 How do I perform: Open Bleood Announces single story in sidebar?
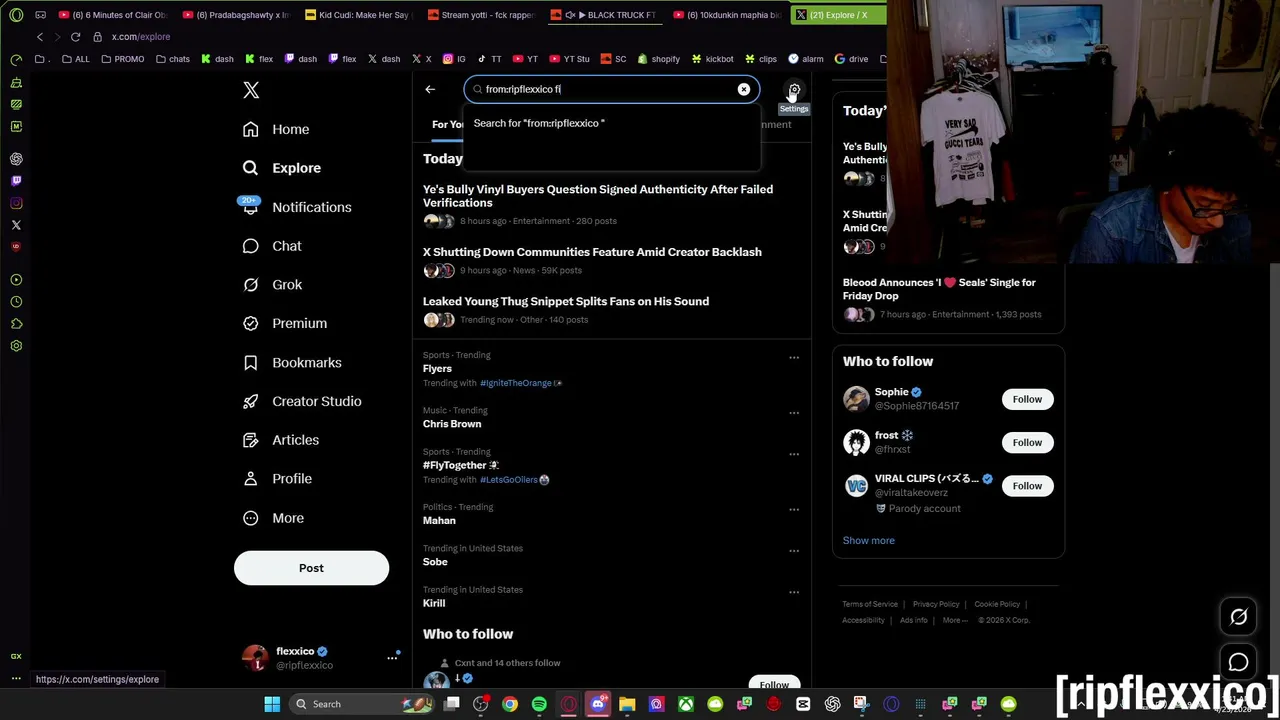[x=939, y=289]
